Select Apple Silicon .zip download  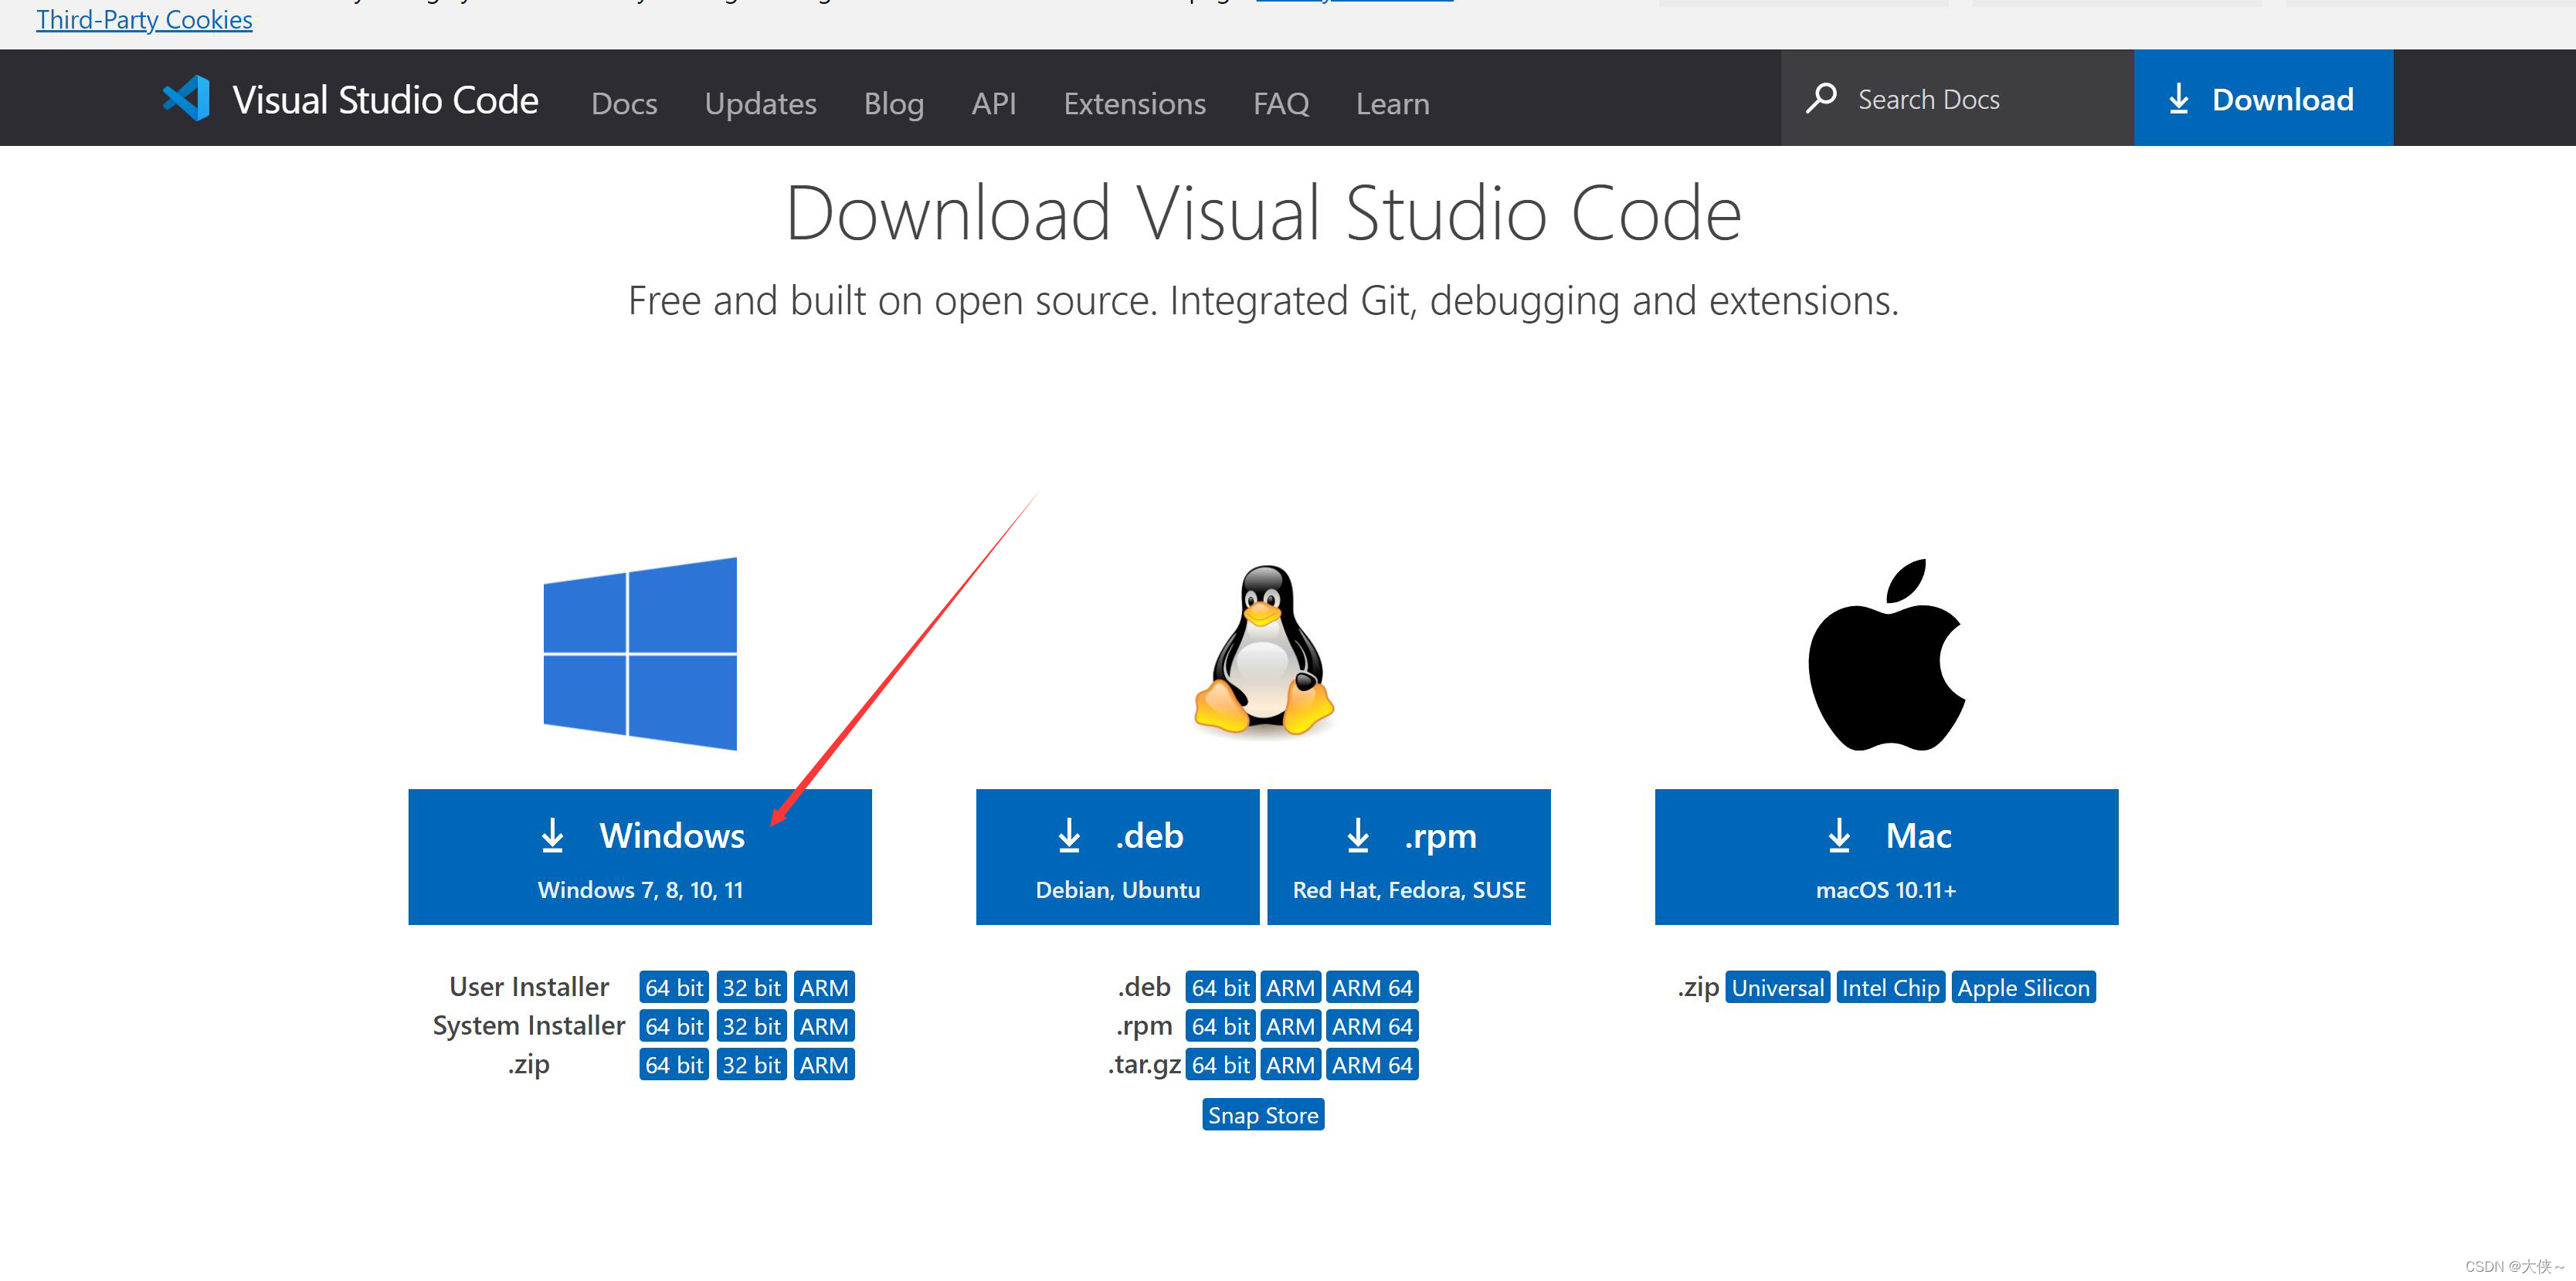click(2022, 988)
